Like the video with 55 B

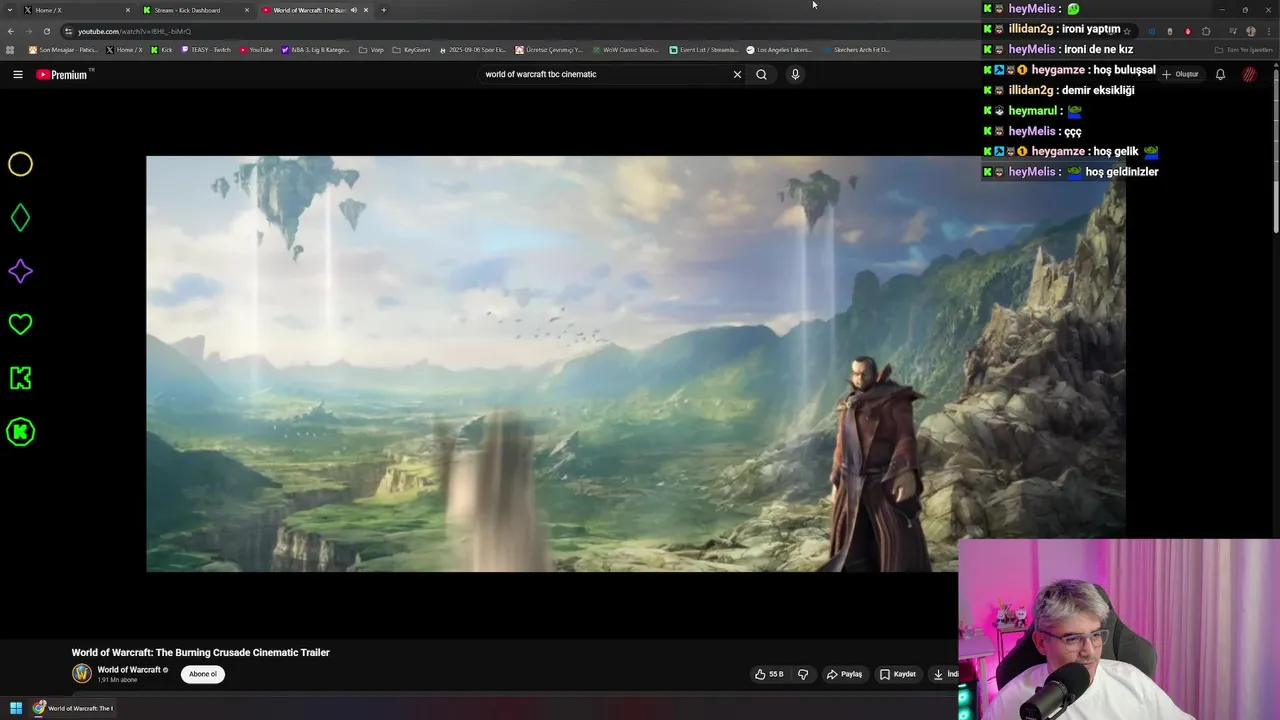click(x=769, y=674)
